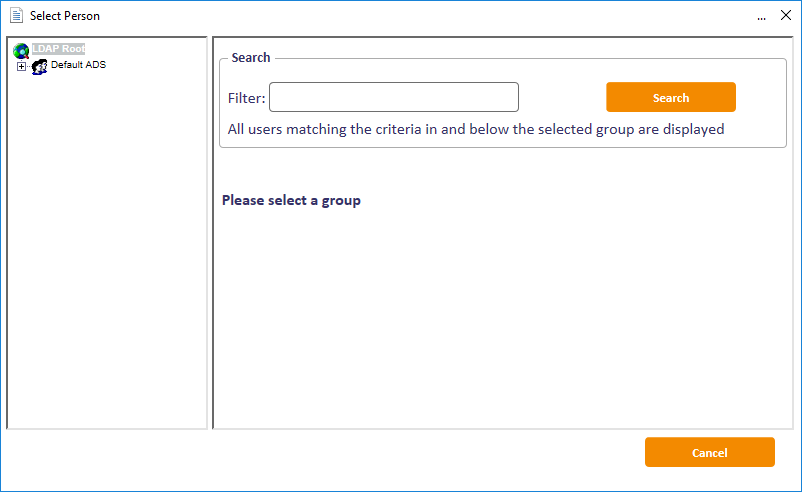The height and width of the screenshot is (492, 802).
Task: Click the 'Please select a group' message
Action: [x=291, y=200]
